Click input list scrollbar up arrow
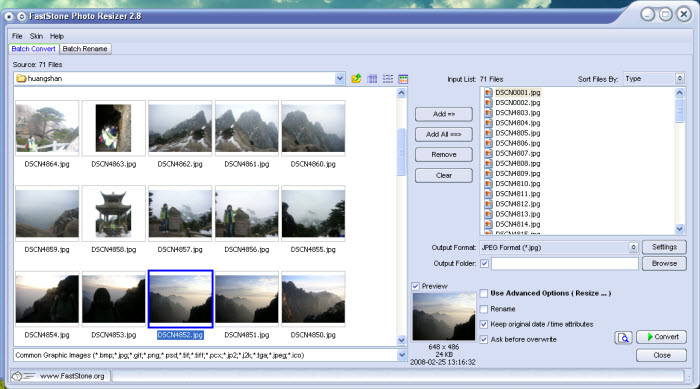700x389 pixels. click(679, 93)
